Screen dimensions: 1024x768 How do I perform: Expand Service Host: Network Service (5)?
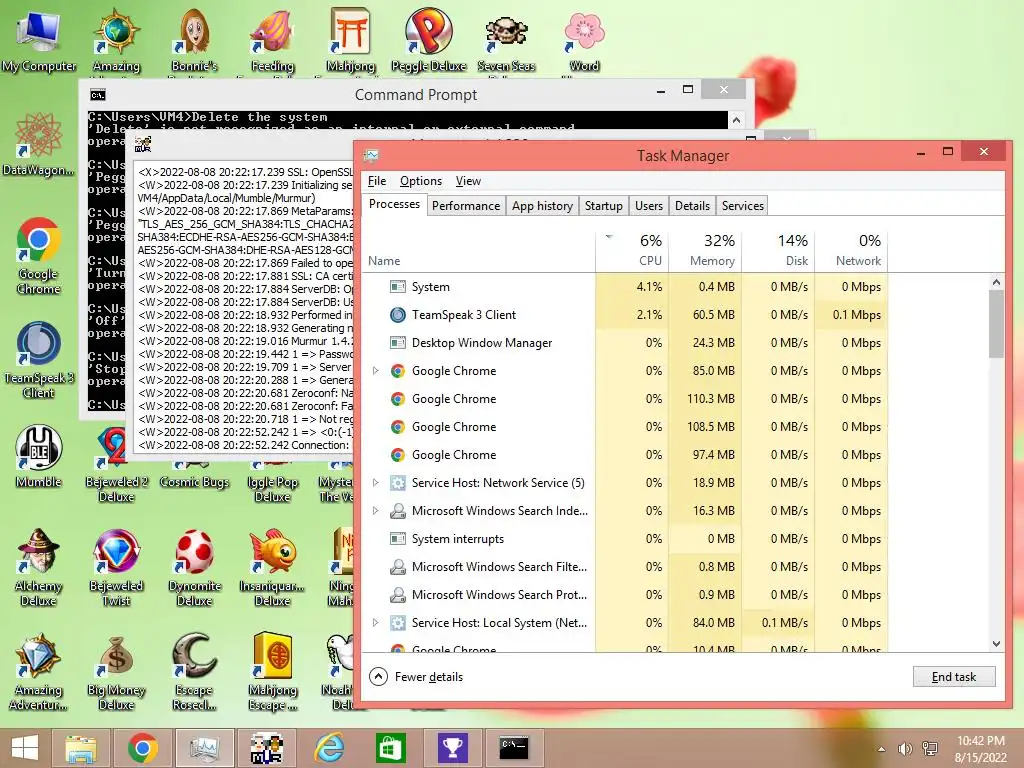(376, 483)
